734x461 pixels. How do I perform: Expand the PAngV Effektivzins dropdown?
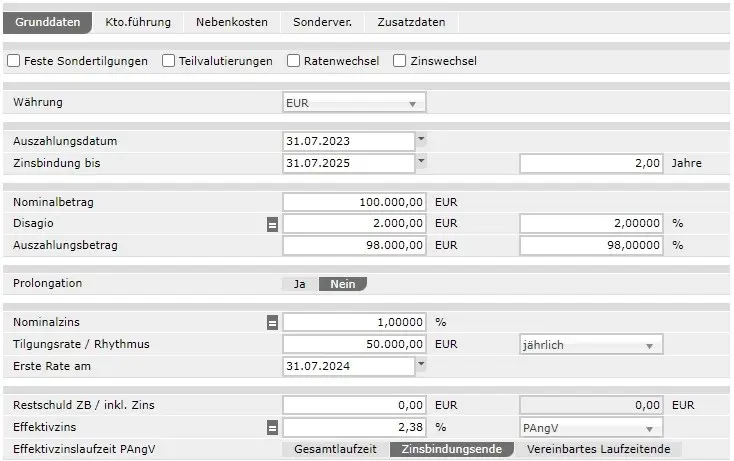590,428
